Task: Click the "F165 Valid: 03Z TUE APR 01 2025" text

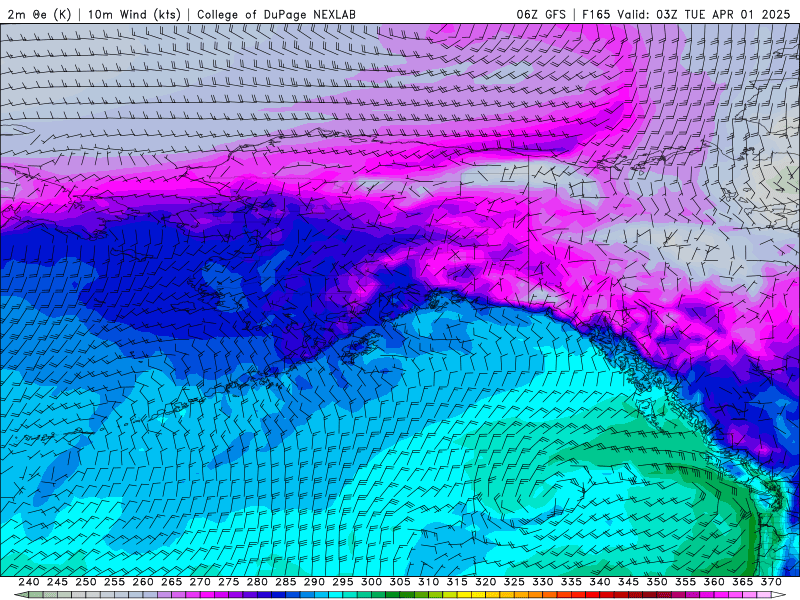Action: [x=686, y=14]
